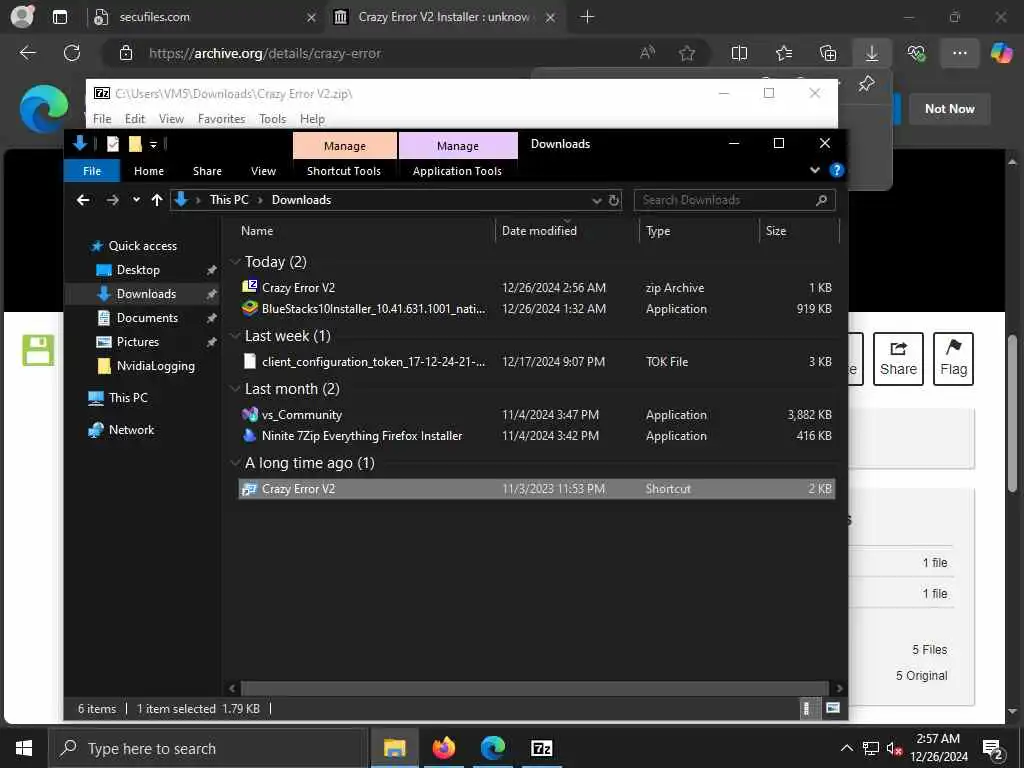1024x768 pixels.
Task: Collapse the Last month group
Action: click(235, 389)
